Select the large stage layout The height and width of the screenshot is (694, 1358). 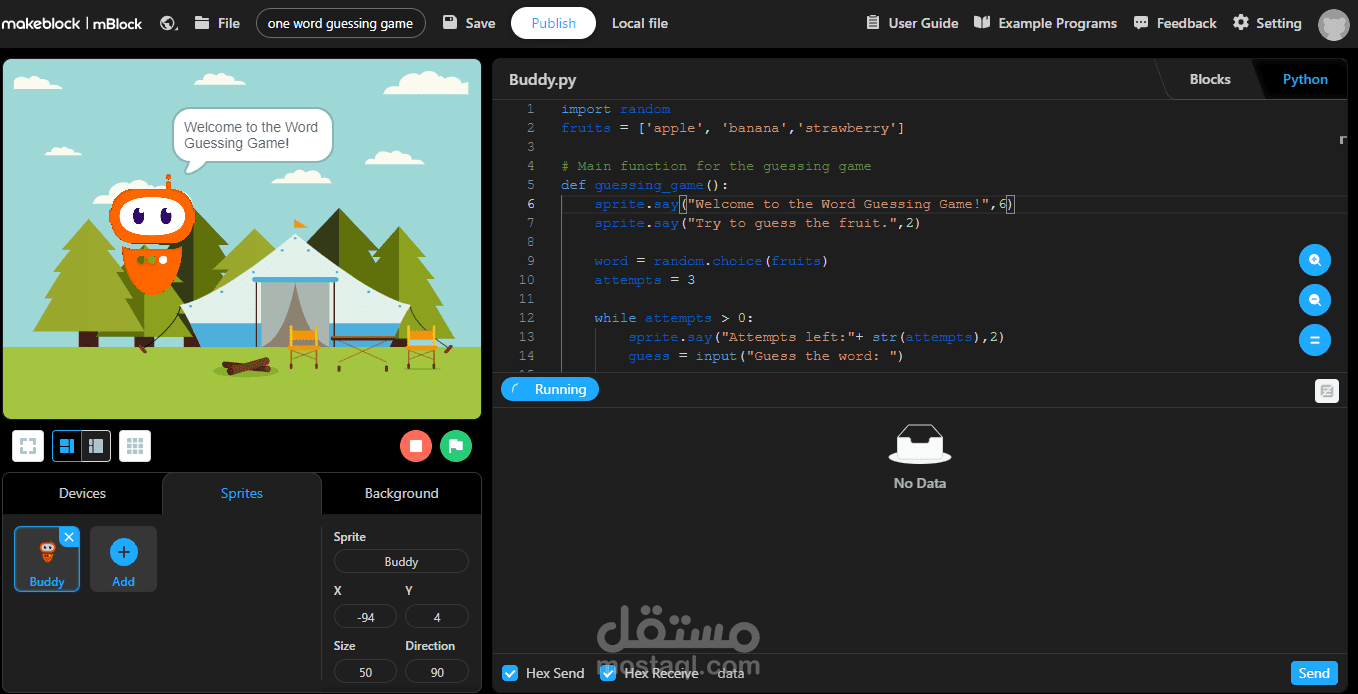click(x=67, y=446)
